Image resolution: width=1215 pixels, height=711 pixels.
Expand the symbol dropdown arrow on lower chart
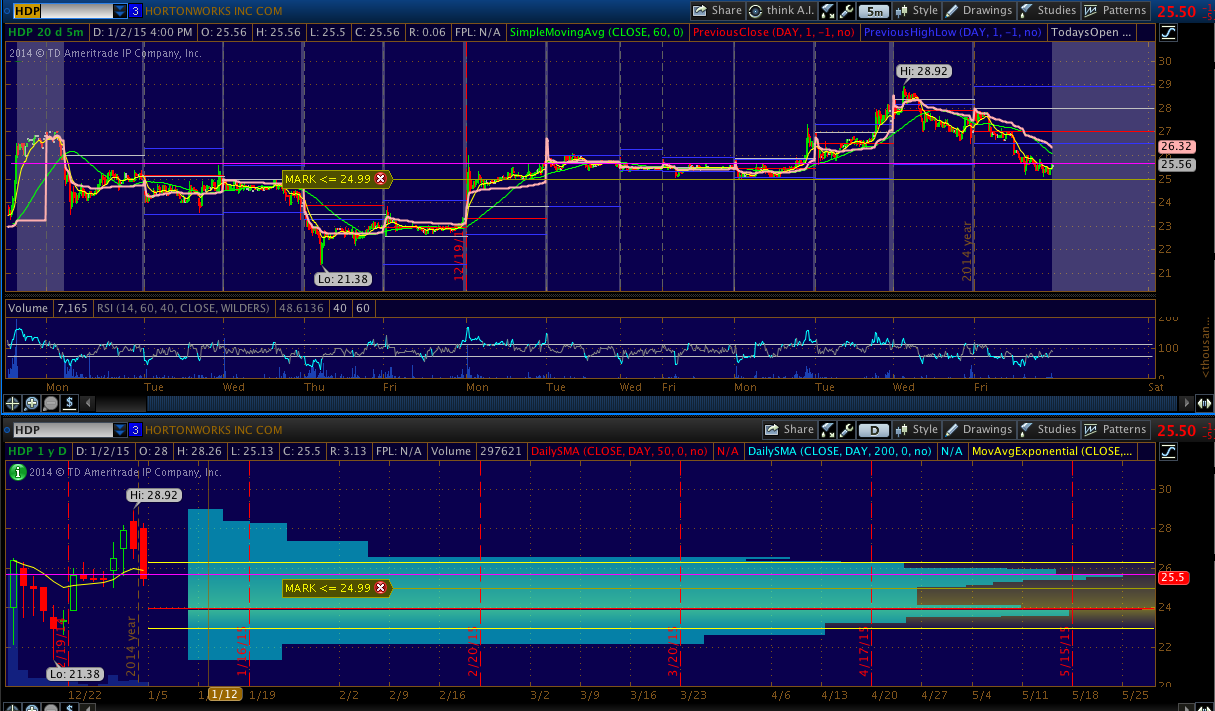coord(120,430)
